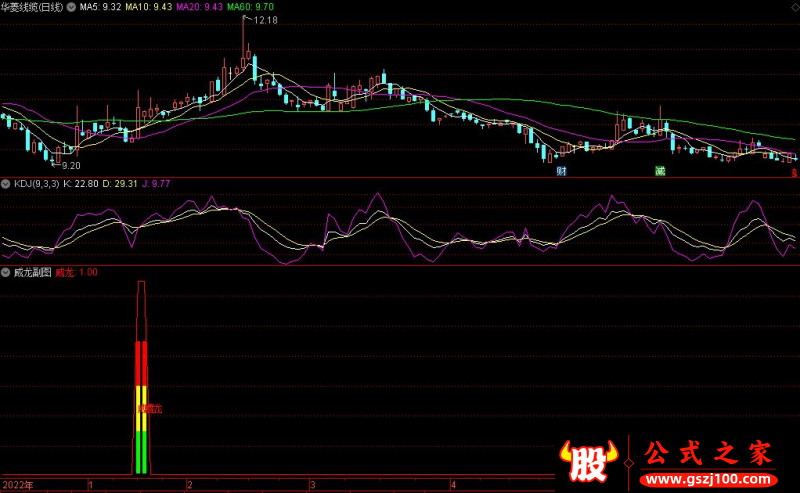The width and height of the screenshot is (800, 493).
Task: Open the KDJ indicator dropdown arrow
Action: tap(6, 184)
